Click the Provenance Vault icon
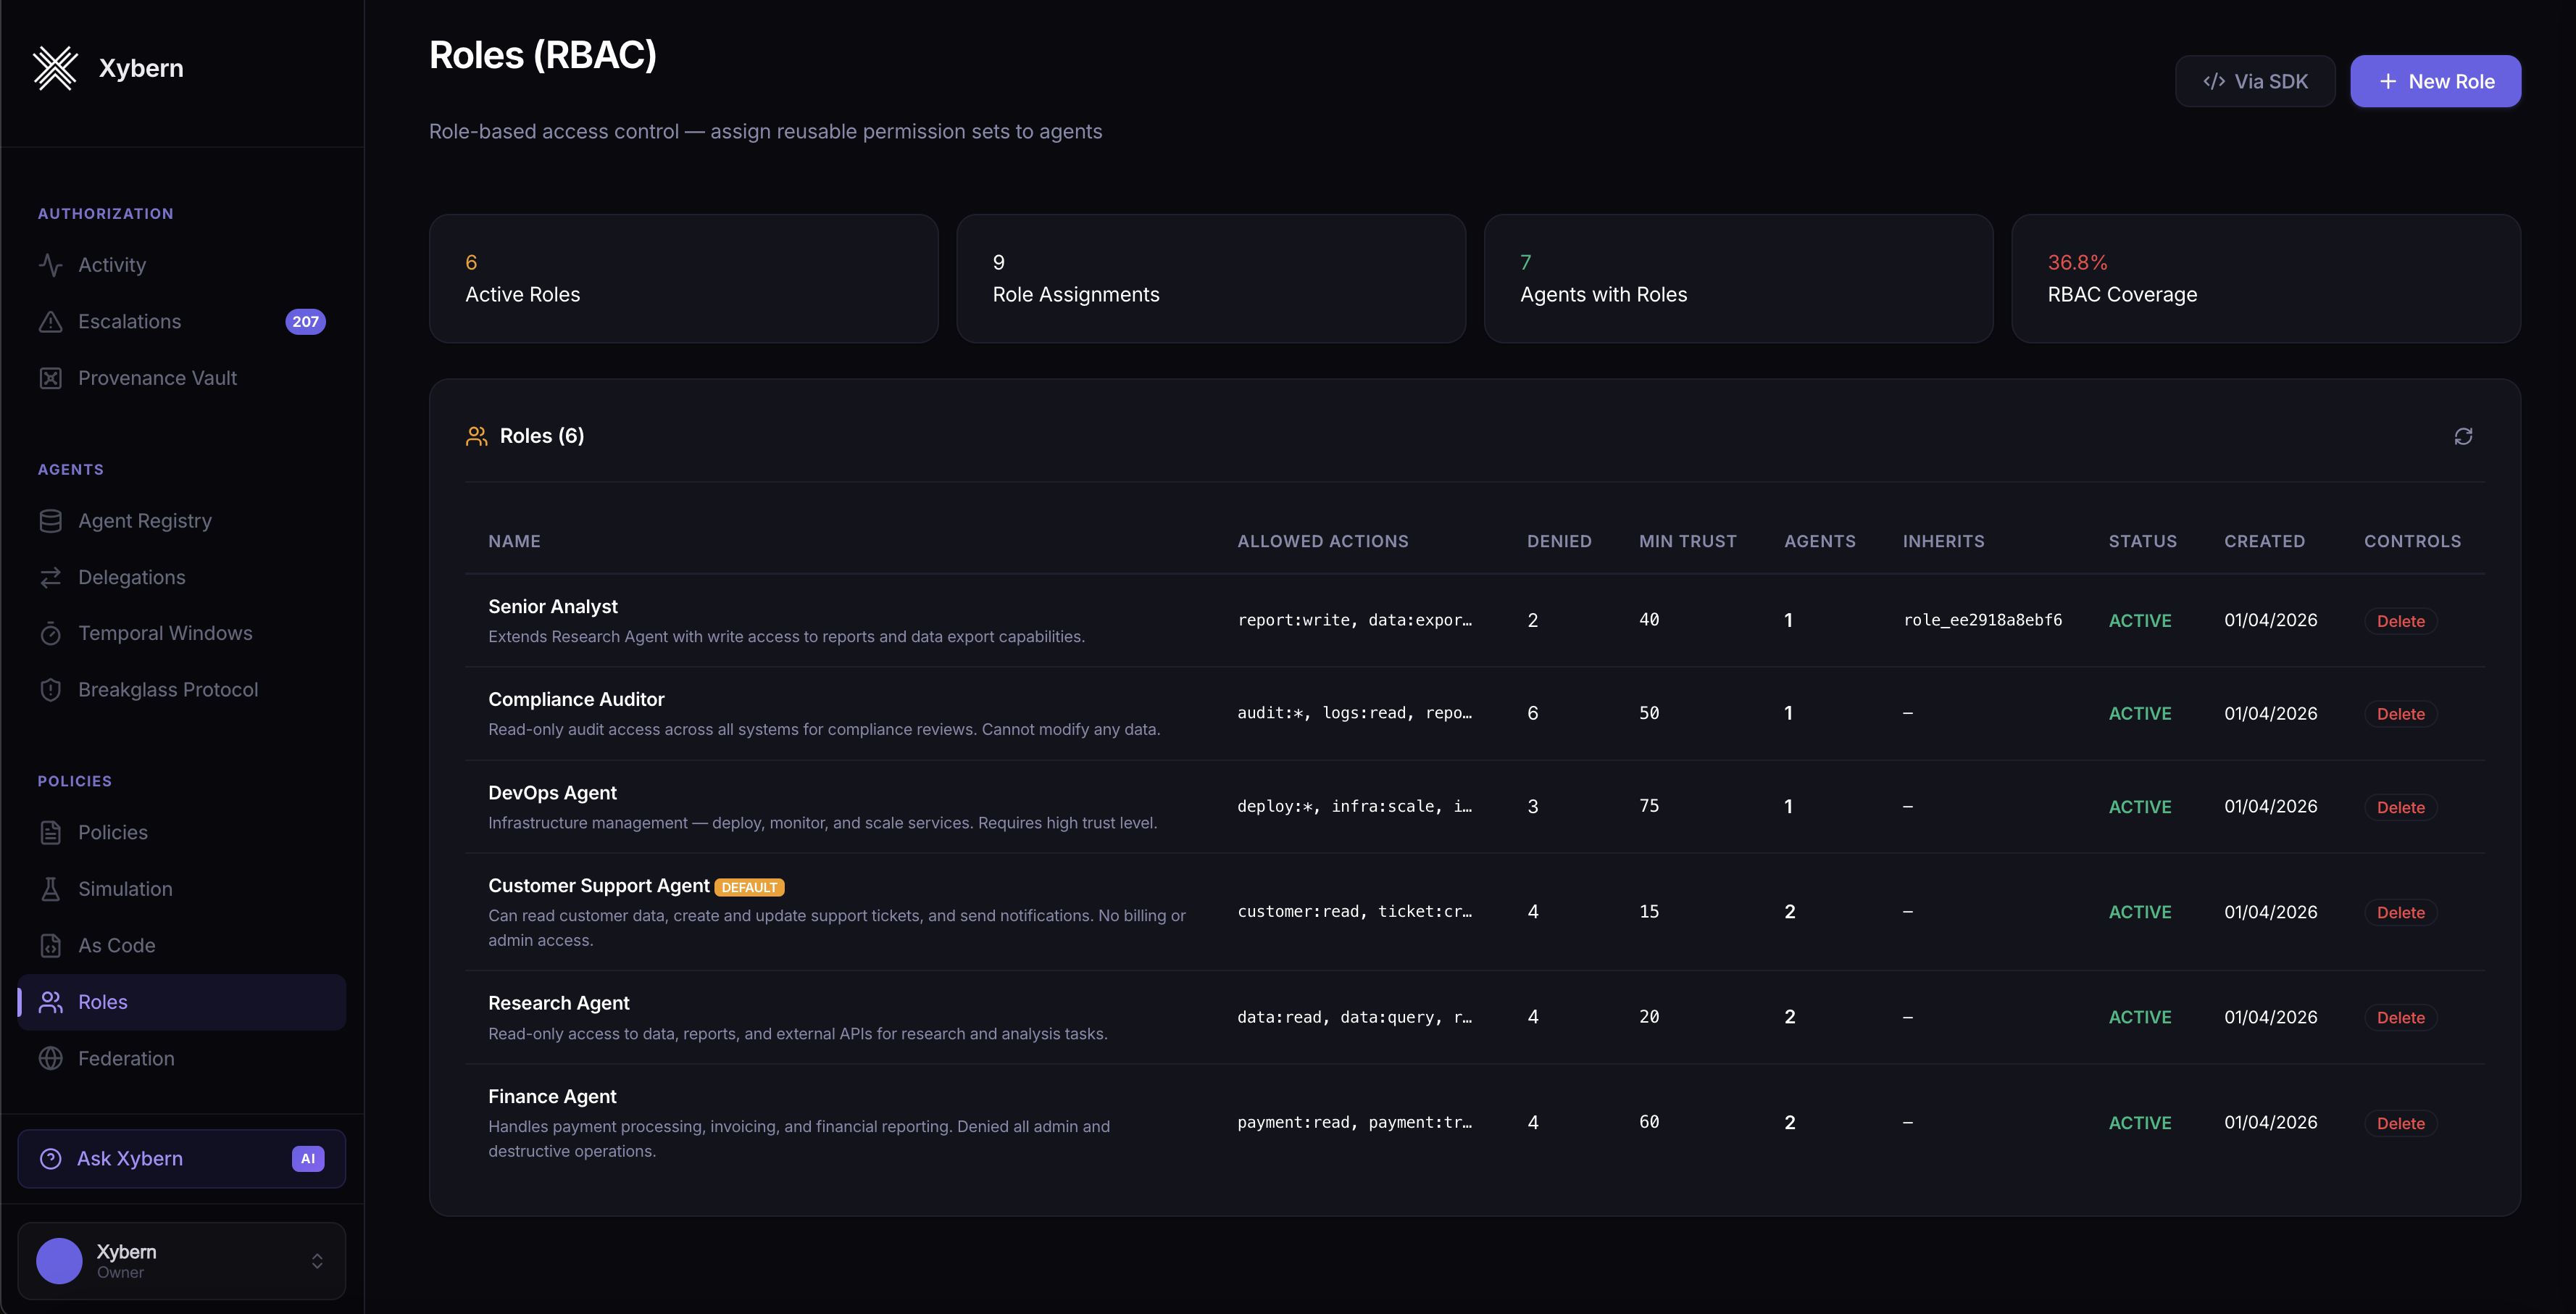2576x1314 pixels. 50,378
